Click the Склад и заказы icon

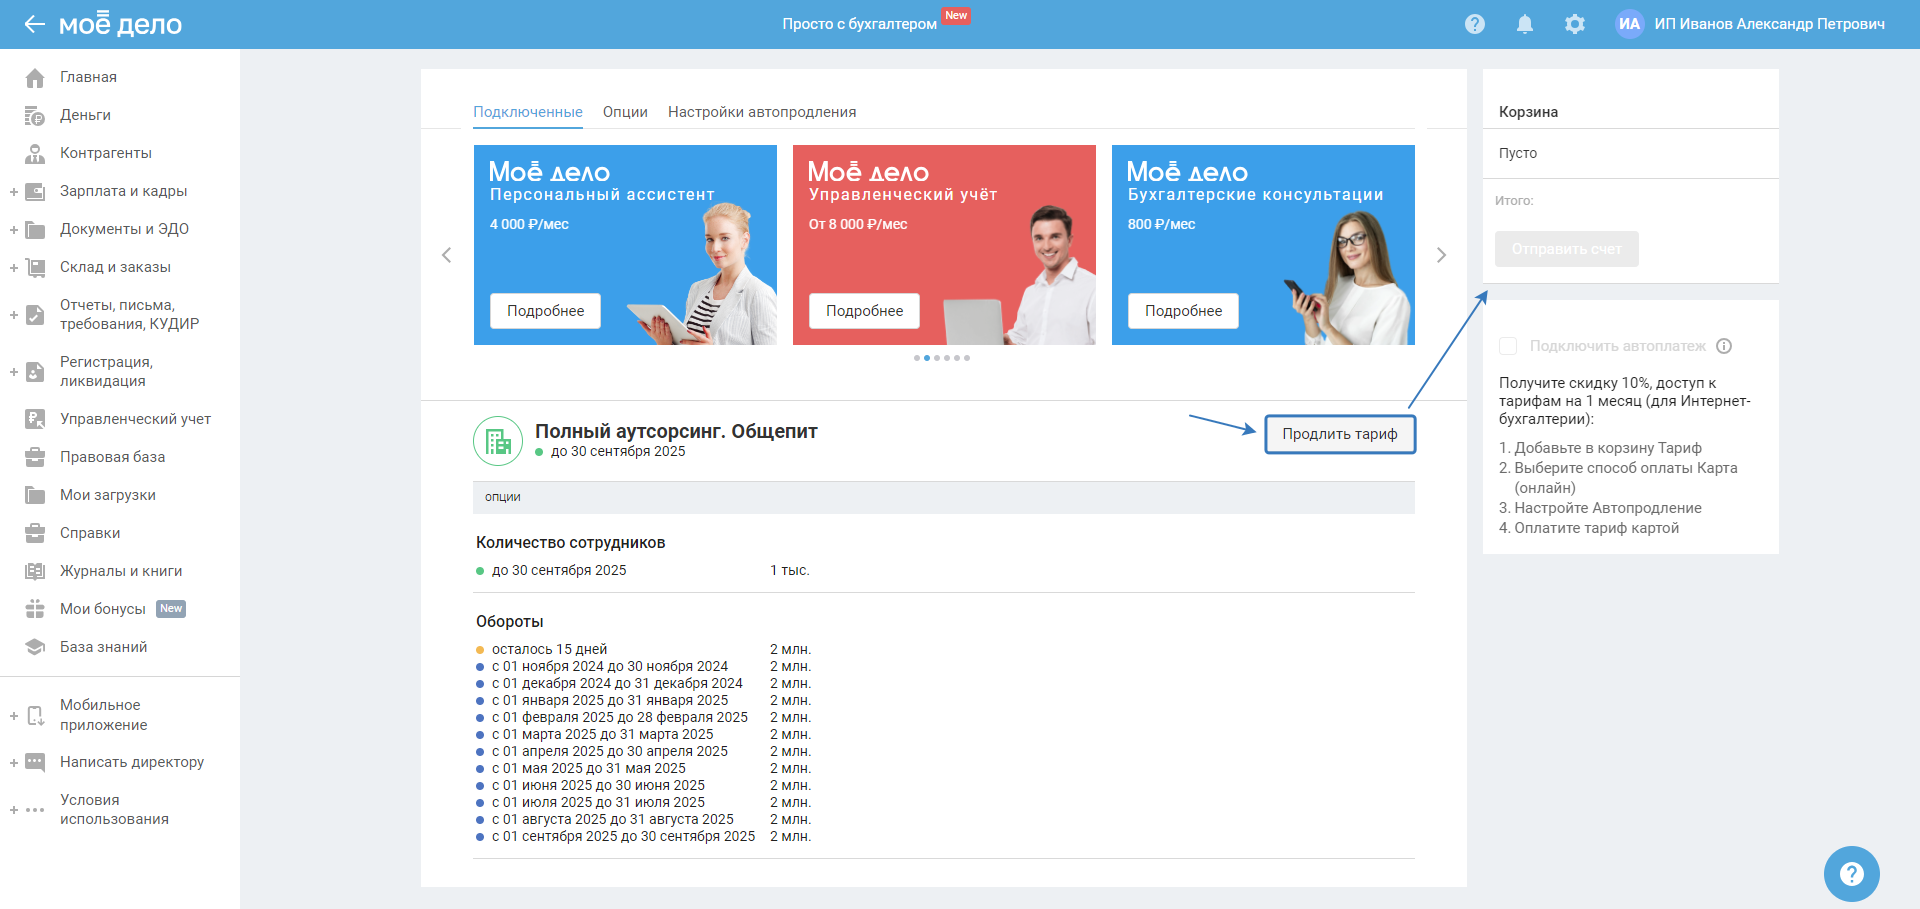pos(35,267)
